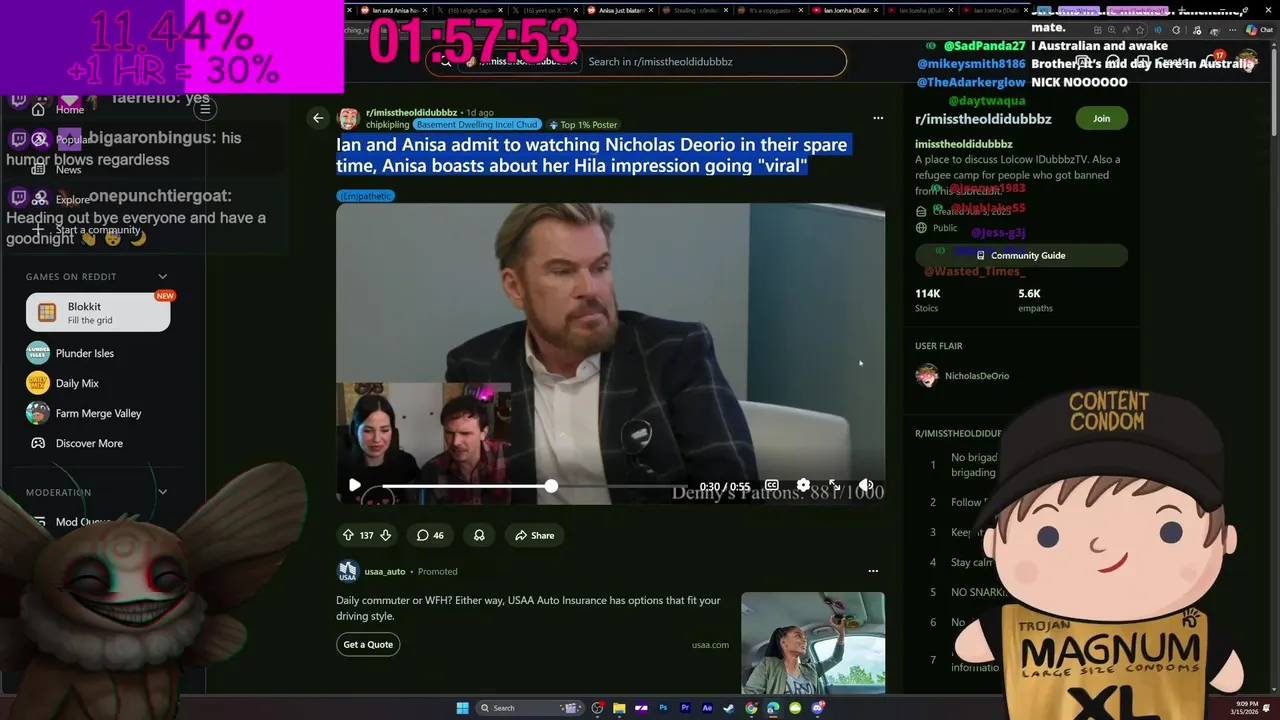Downvote the Ian and Anisa post
This screenshot has height=720, width=1280.
click(x=385, y=535)
